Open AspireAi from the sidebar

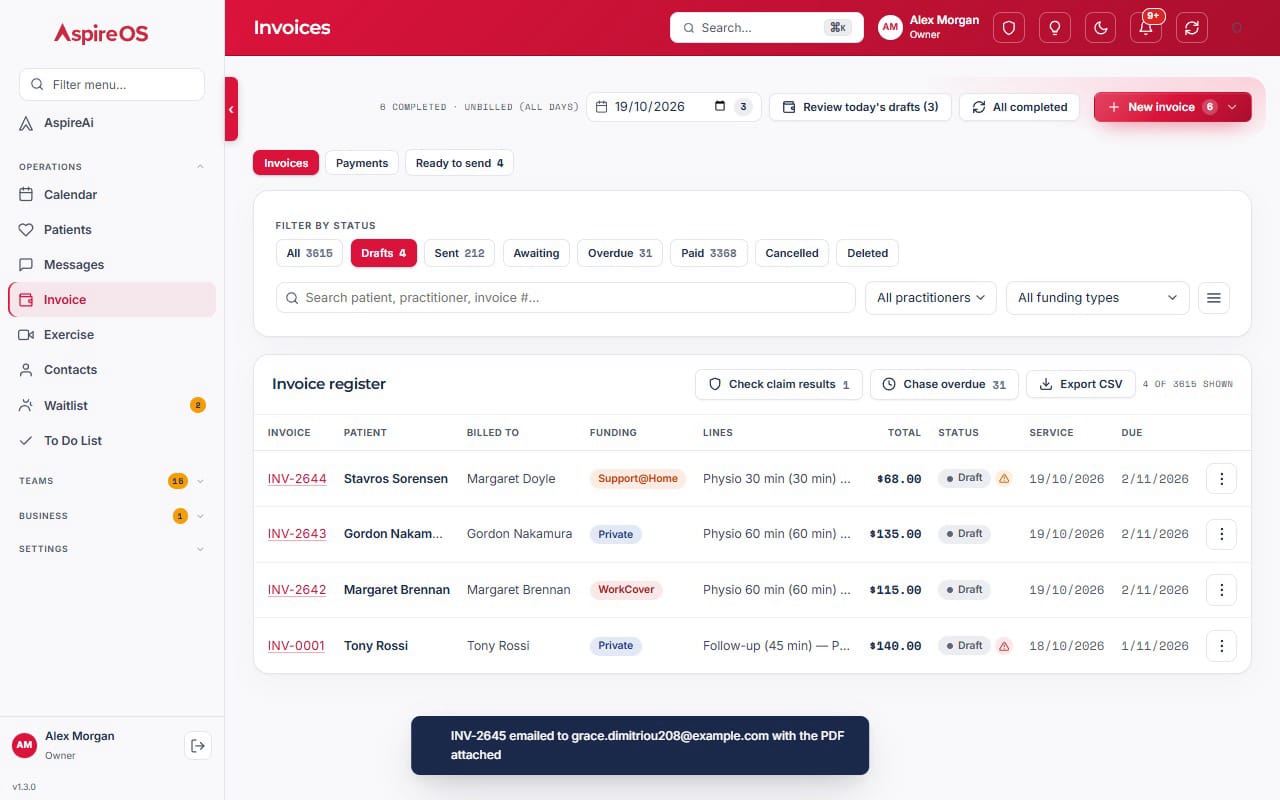pyautogui.click(x=112, y=123)
